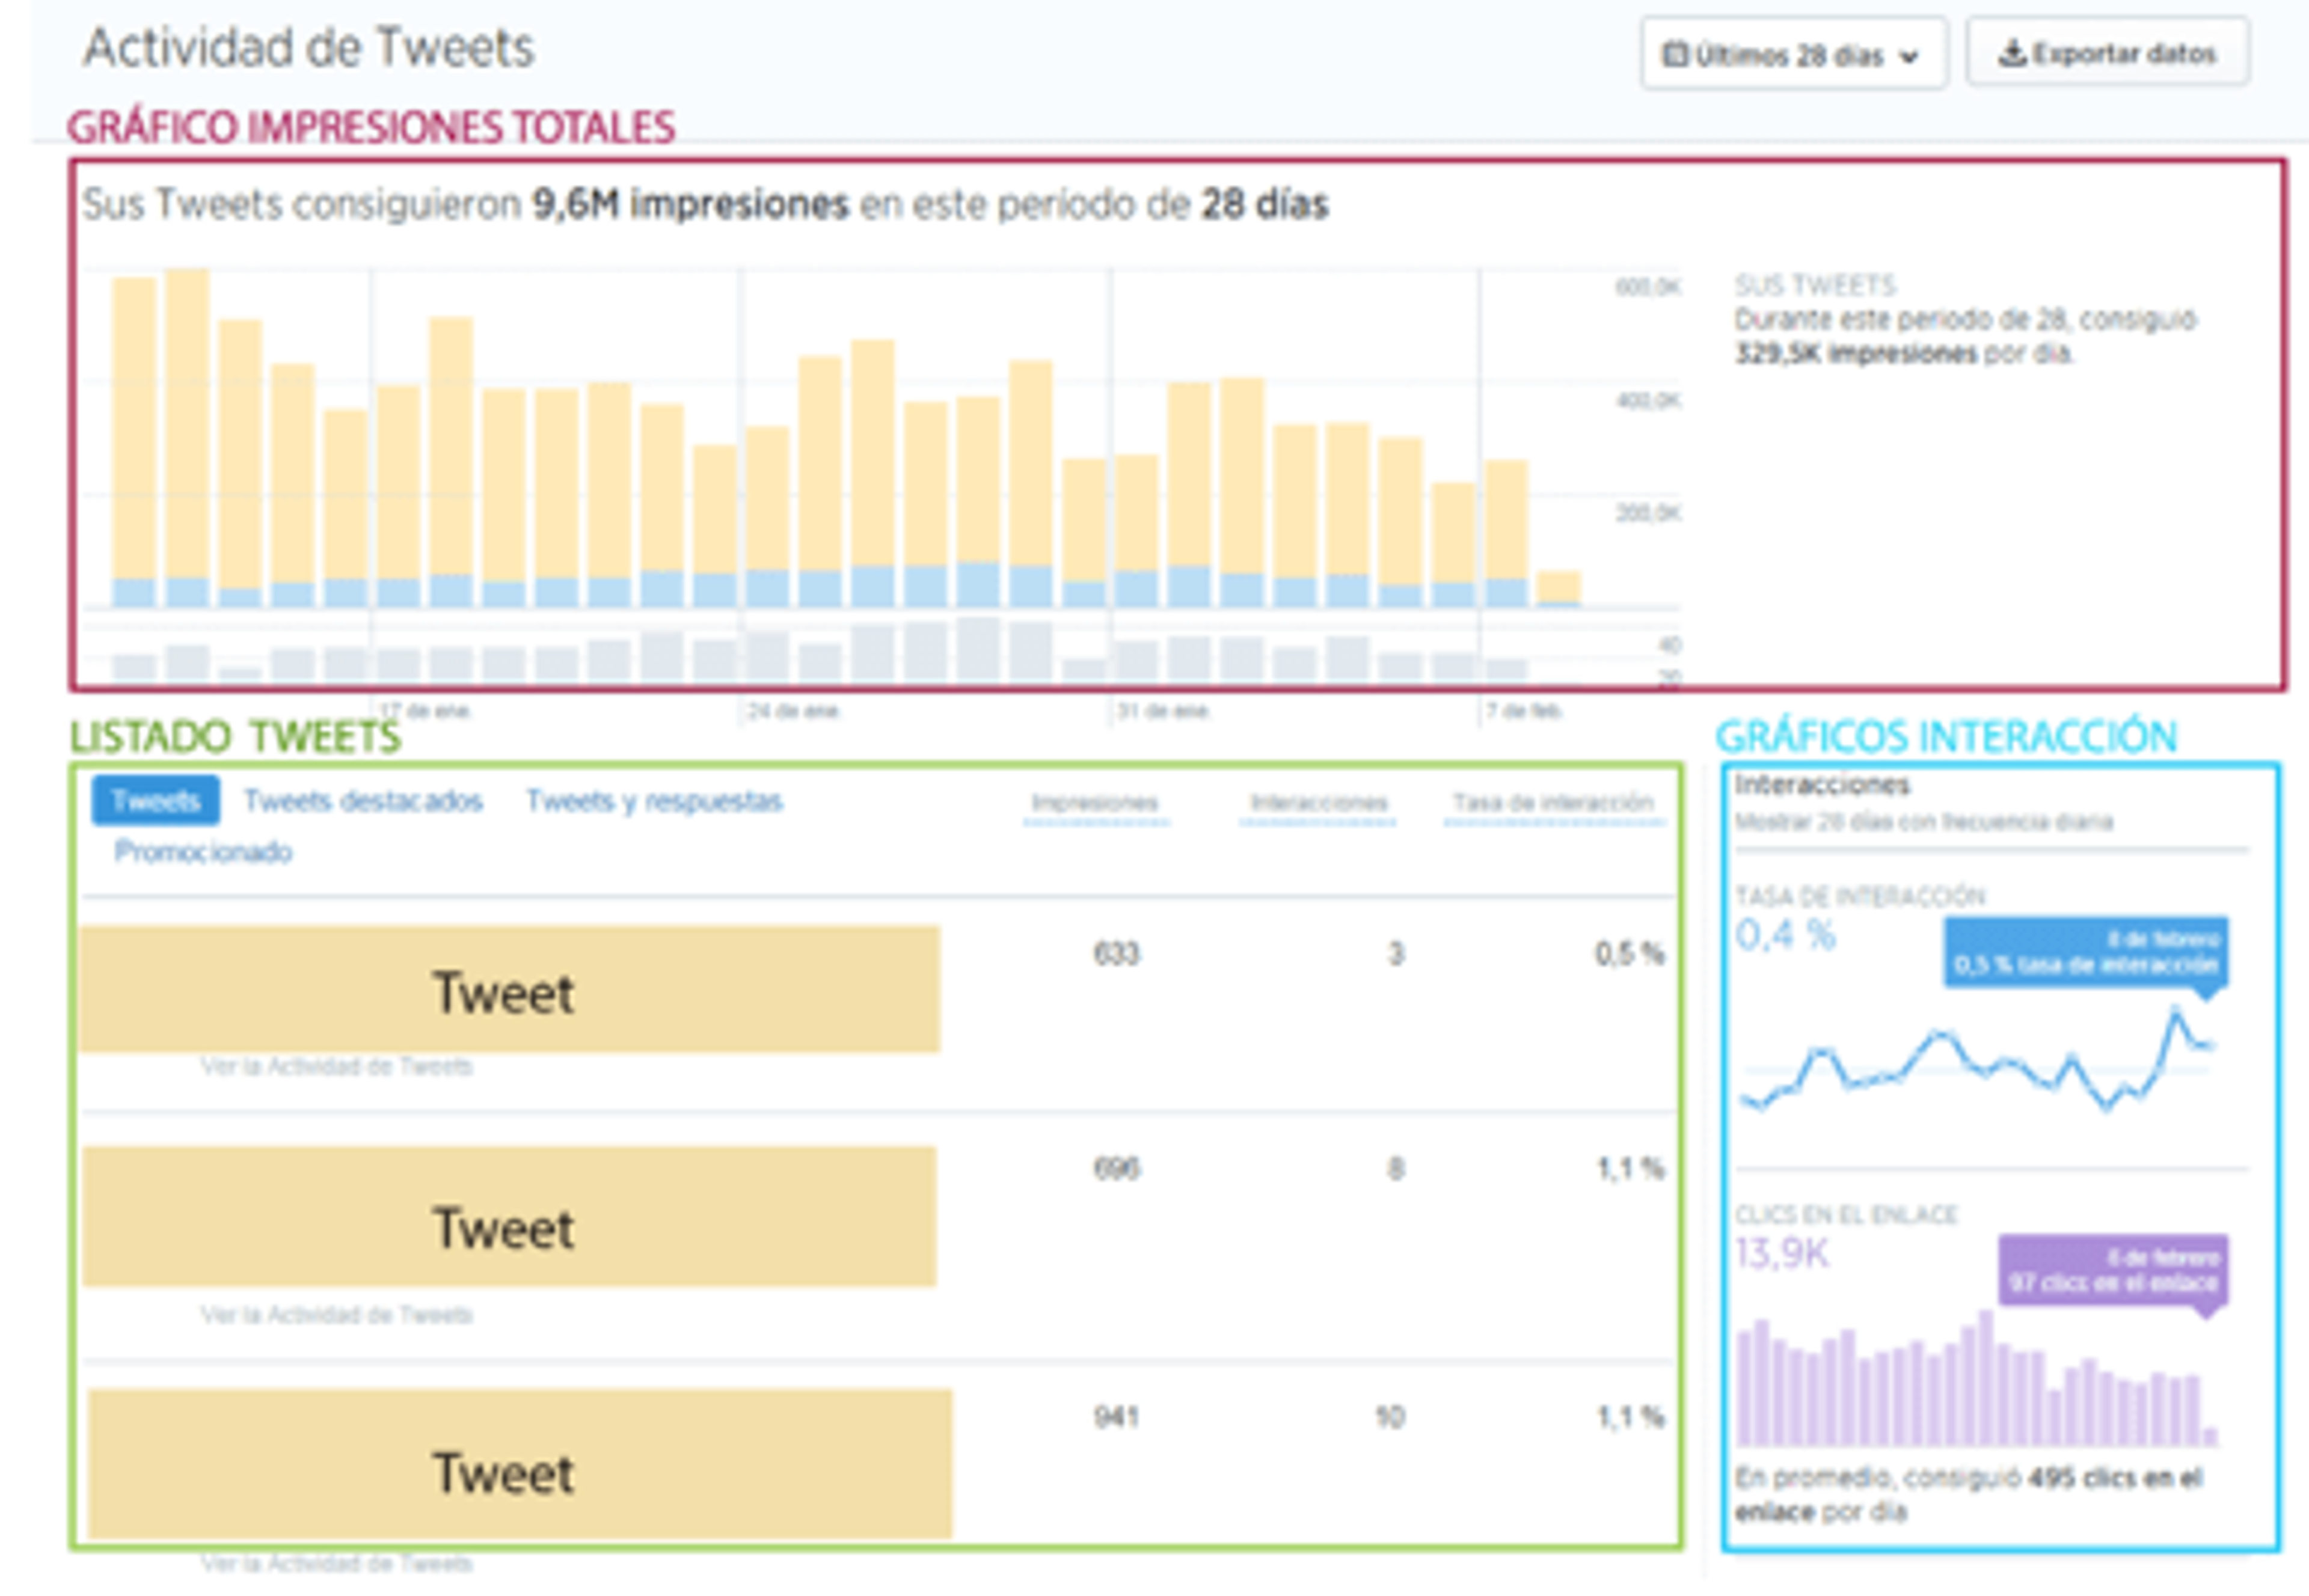2309x1596 pixels.
Task: Click the download icon on Exportar datos
Action: pos(2012,52)
